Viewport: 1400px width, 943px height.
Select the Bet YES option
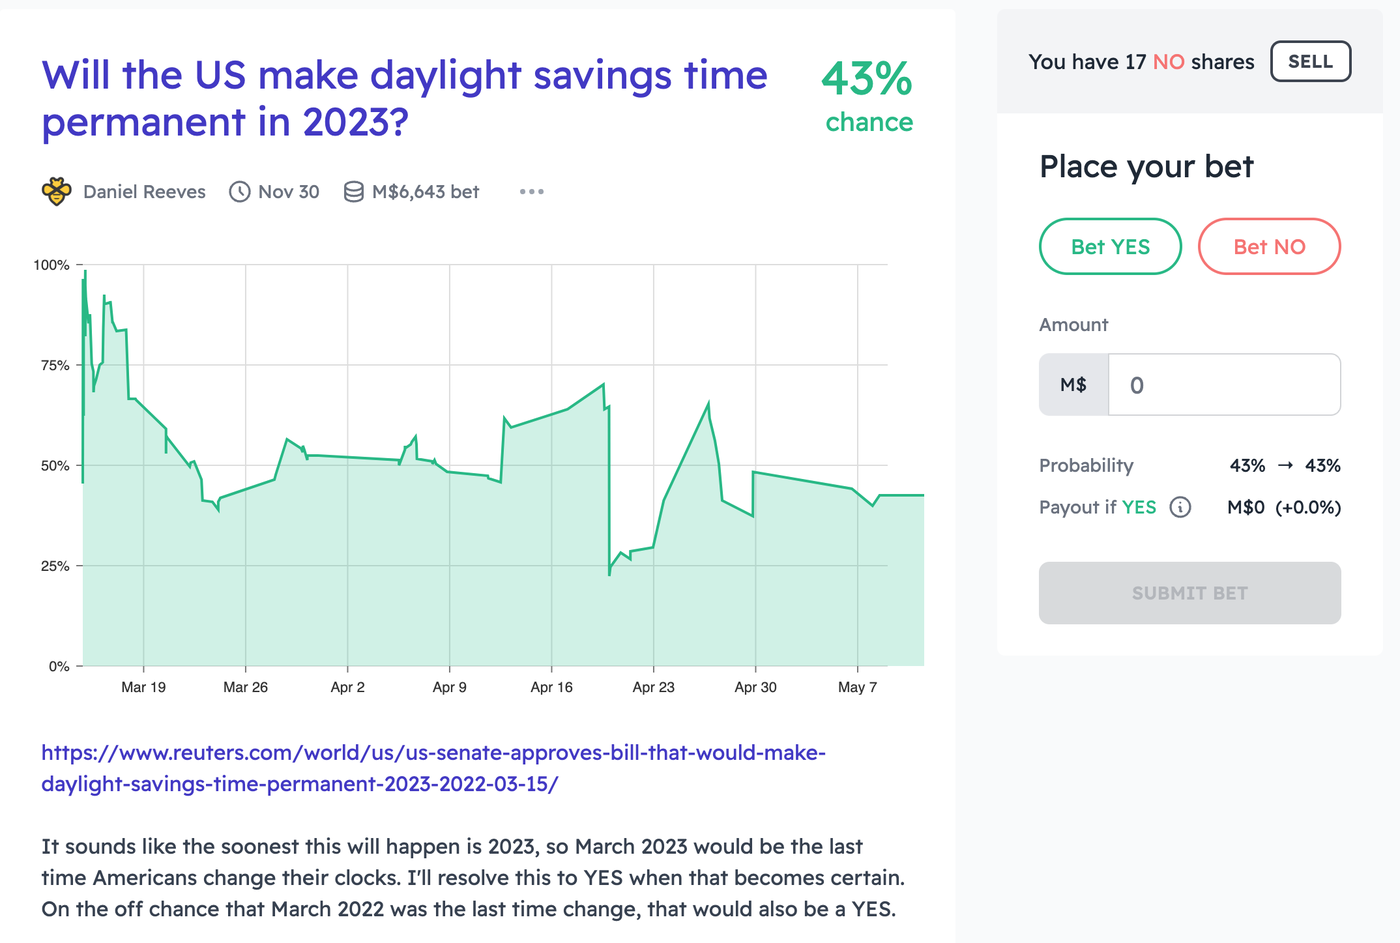pyautogui.click(x=1110, y=246)
